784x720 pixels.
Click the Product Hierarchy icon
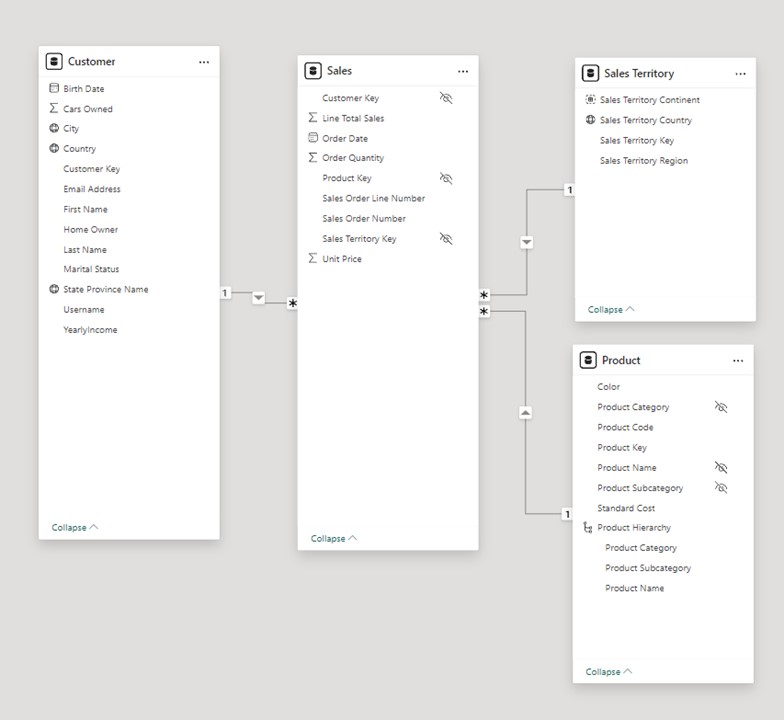588,528
